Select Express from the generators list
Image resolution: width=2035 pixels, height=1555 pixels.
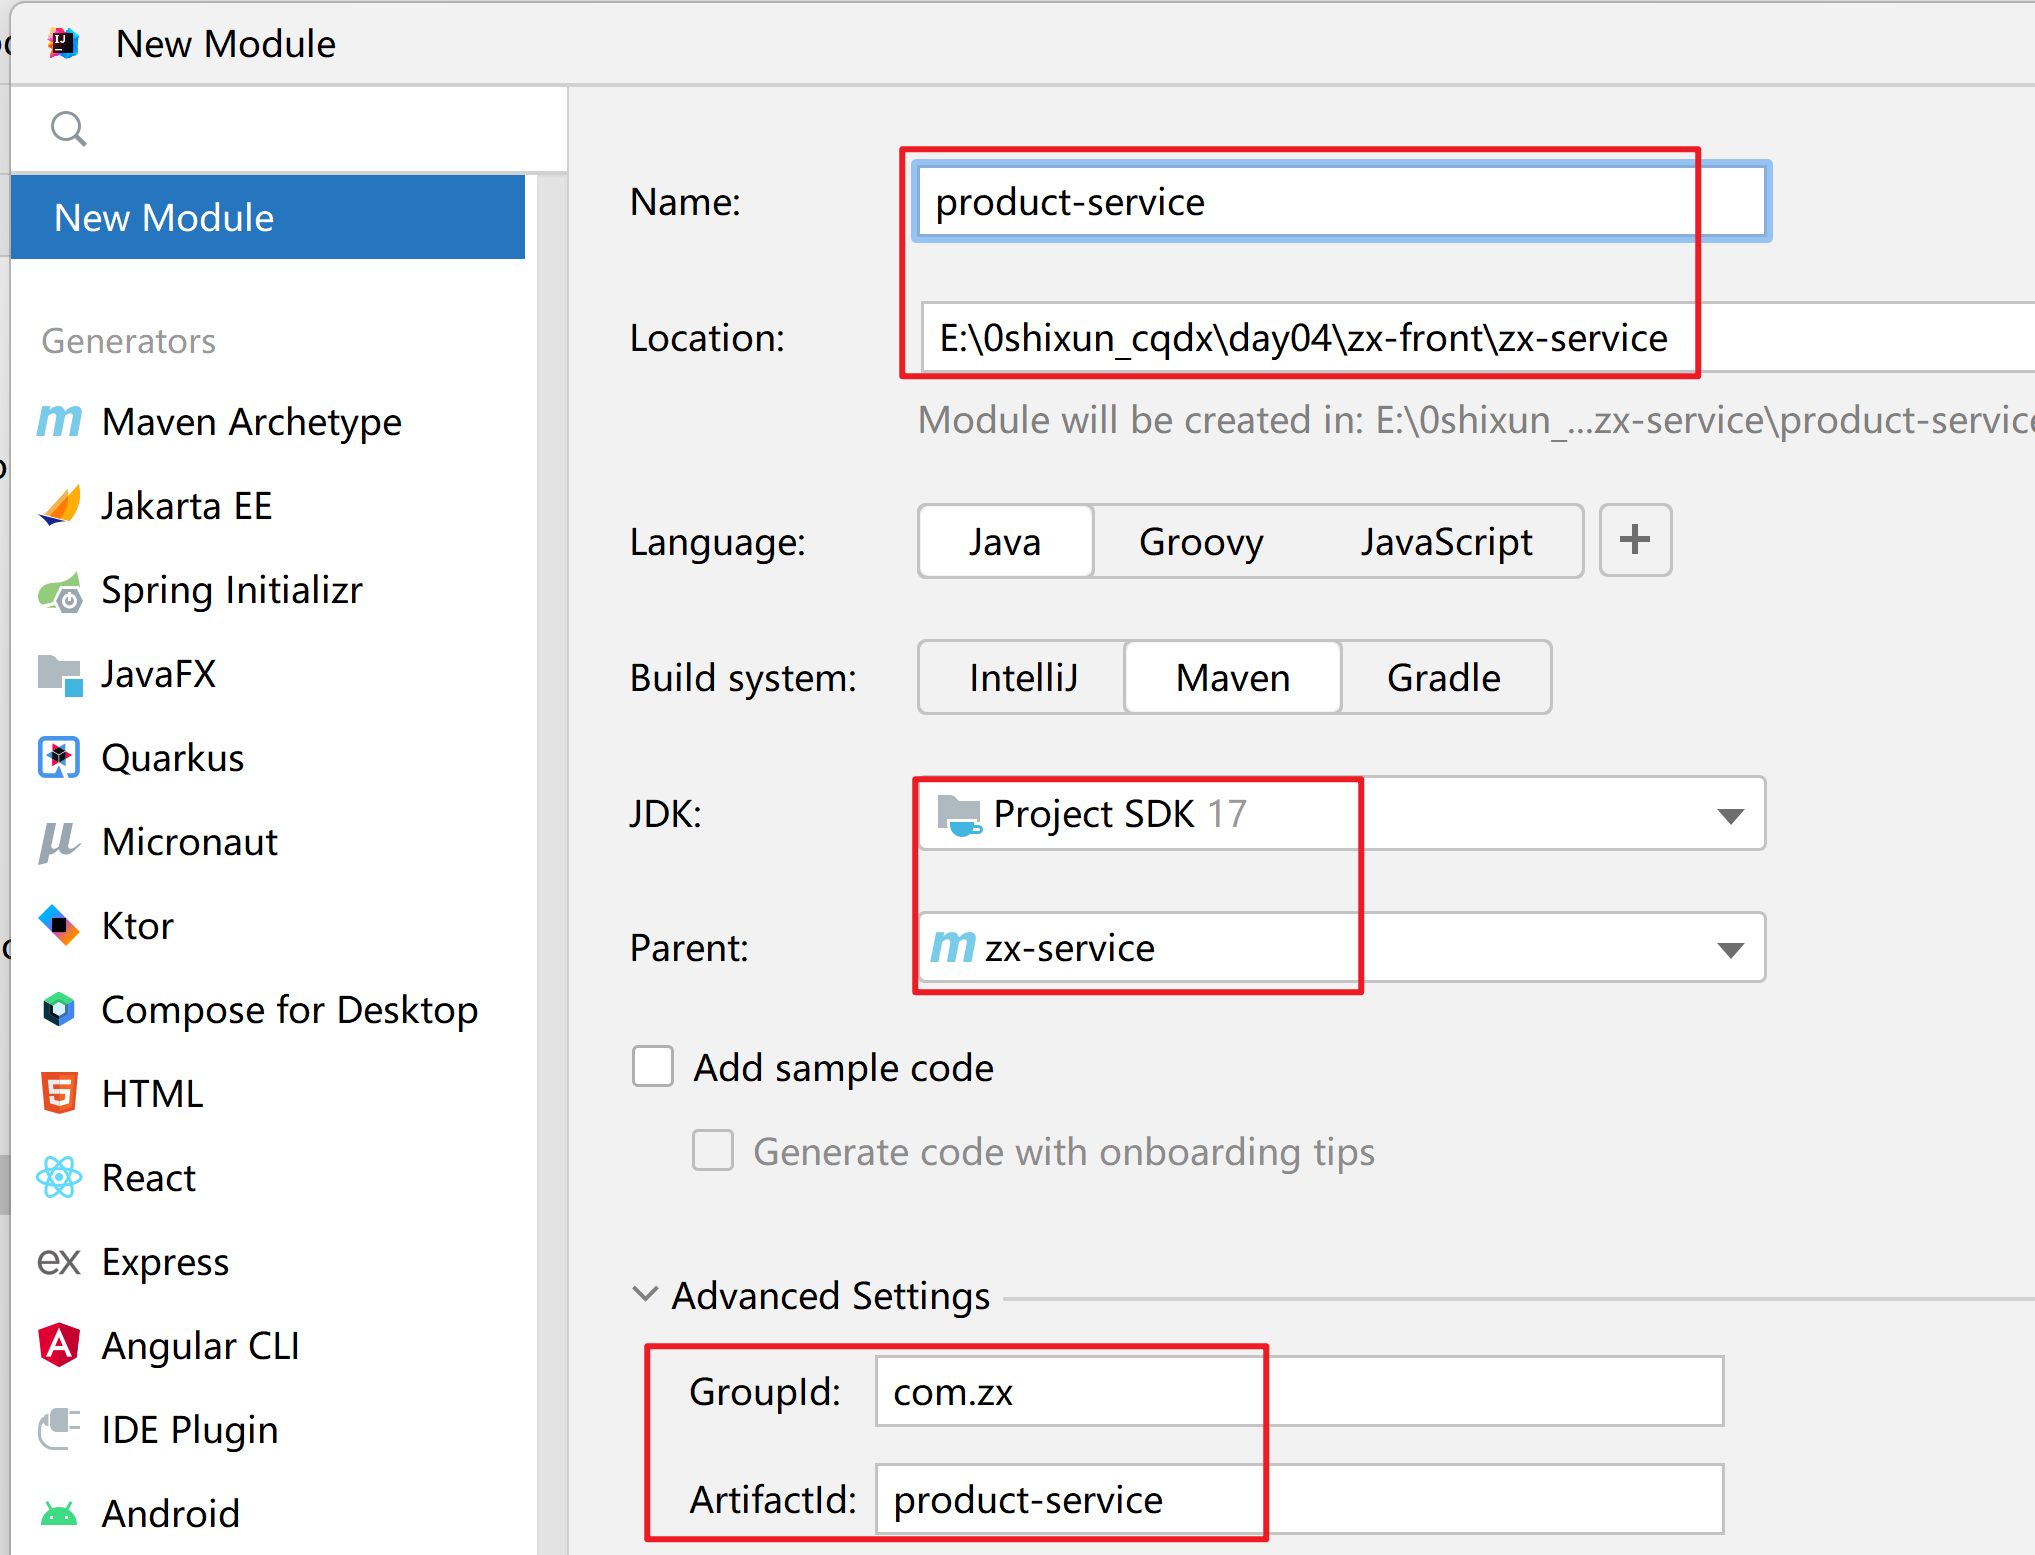166,1262
